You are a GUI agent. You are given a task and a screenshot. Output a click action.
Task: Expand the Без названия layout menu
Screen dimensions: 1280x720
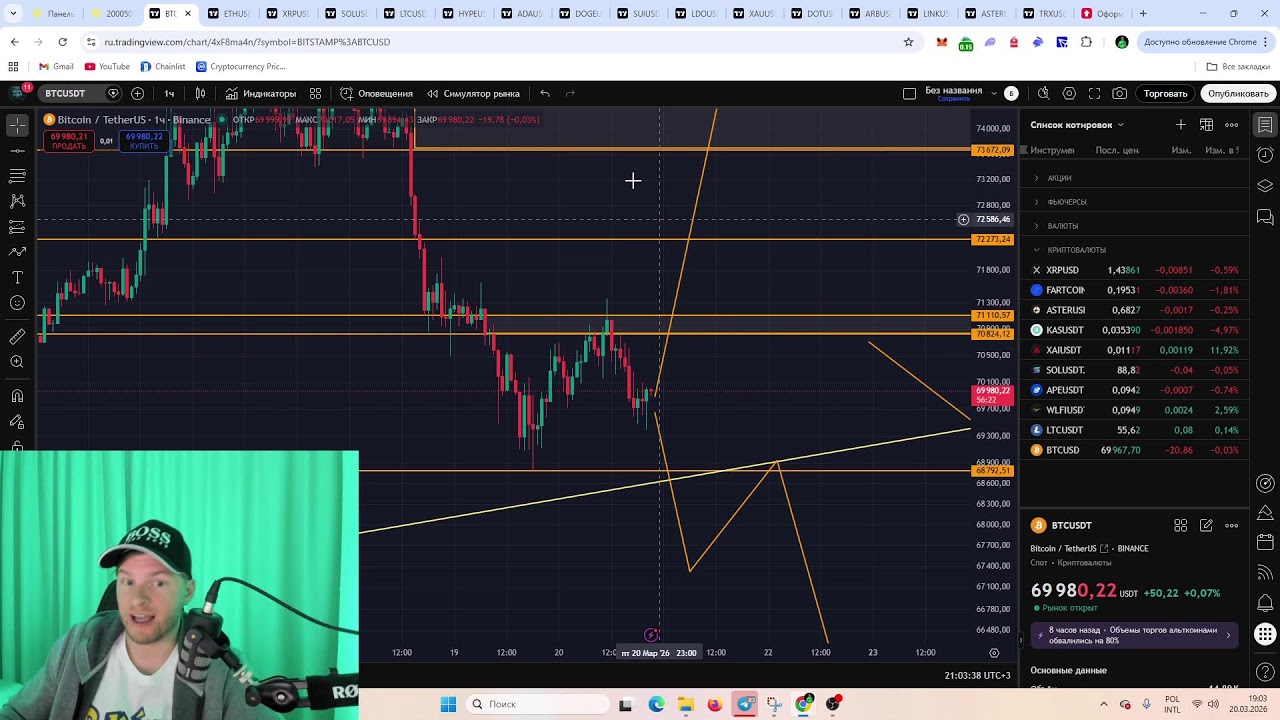point(993,93)
